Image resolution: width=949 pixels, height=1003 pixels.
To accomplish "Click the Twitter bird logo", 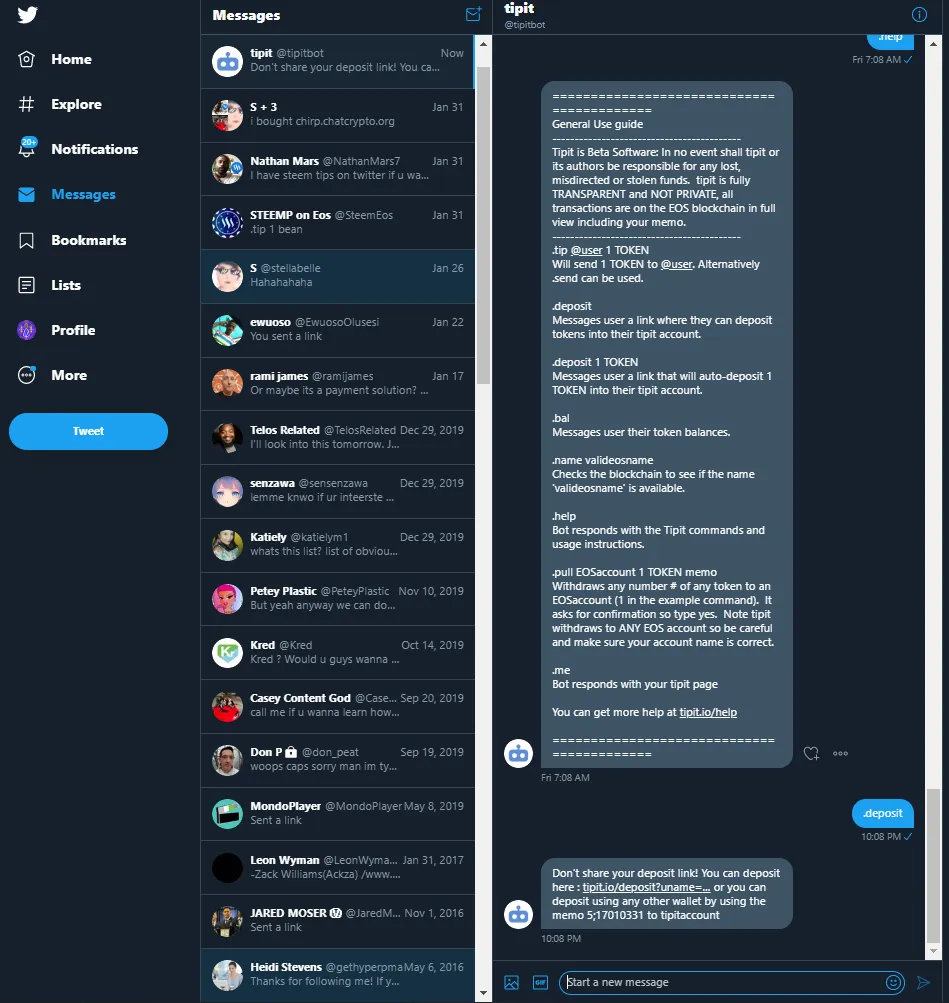I will click(27, 14).
